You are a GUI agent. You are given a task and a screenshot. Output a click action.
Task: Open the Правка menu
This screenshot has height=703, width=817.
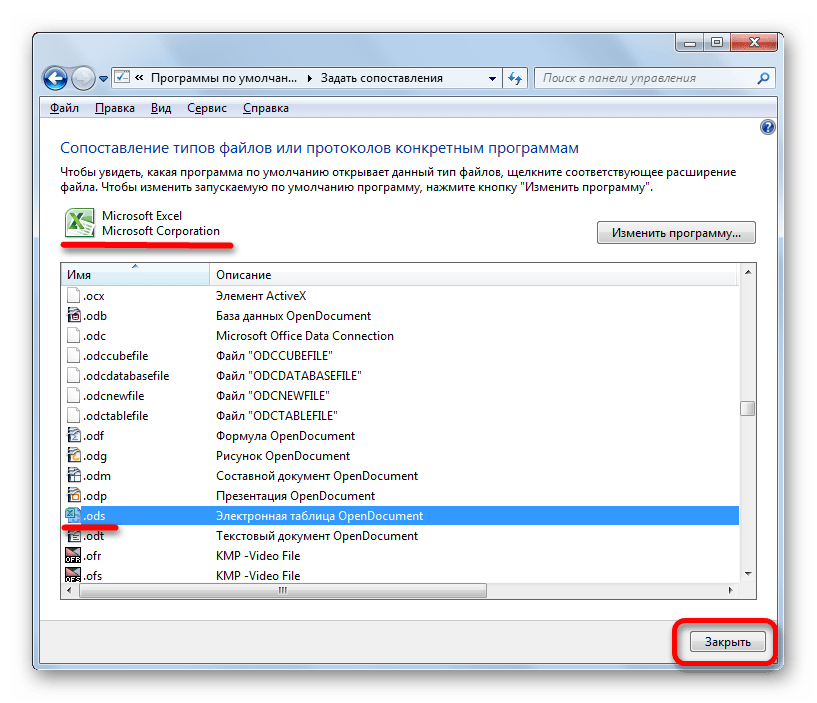pos(115,108)
